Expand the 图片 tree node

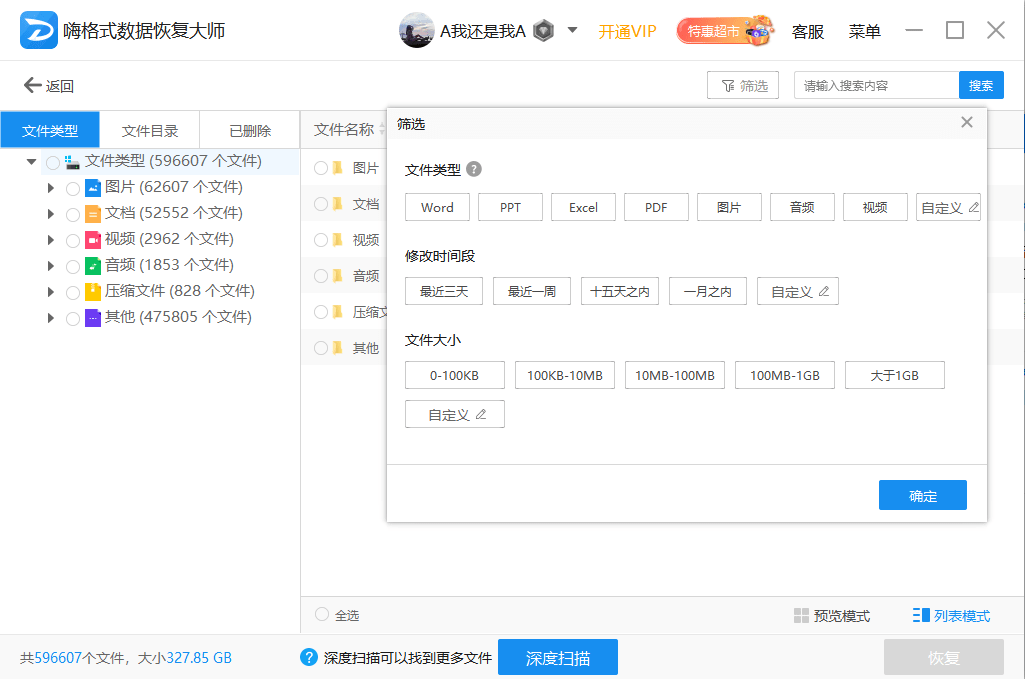50,188
